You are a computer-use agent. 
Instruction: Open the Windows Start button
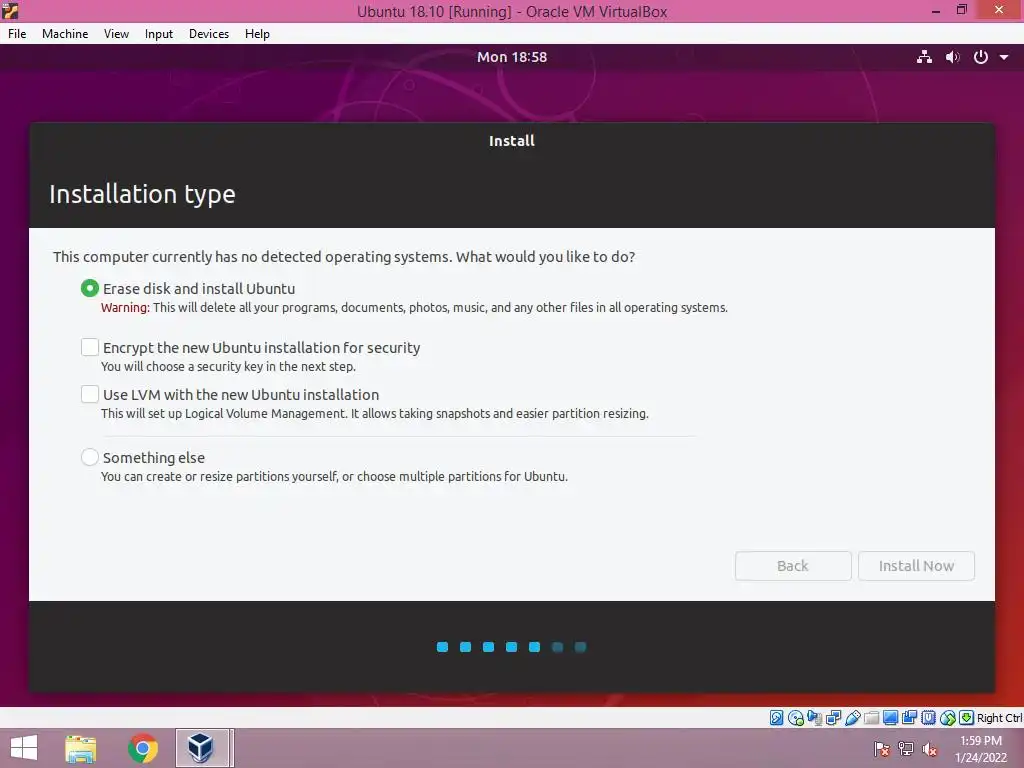click(x=24, y=748)
